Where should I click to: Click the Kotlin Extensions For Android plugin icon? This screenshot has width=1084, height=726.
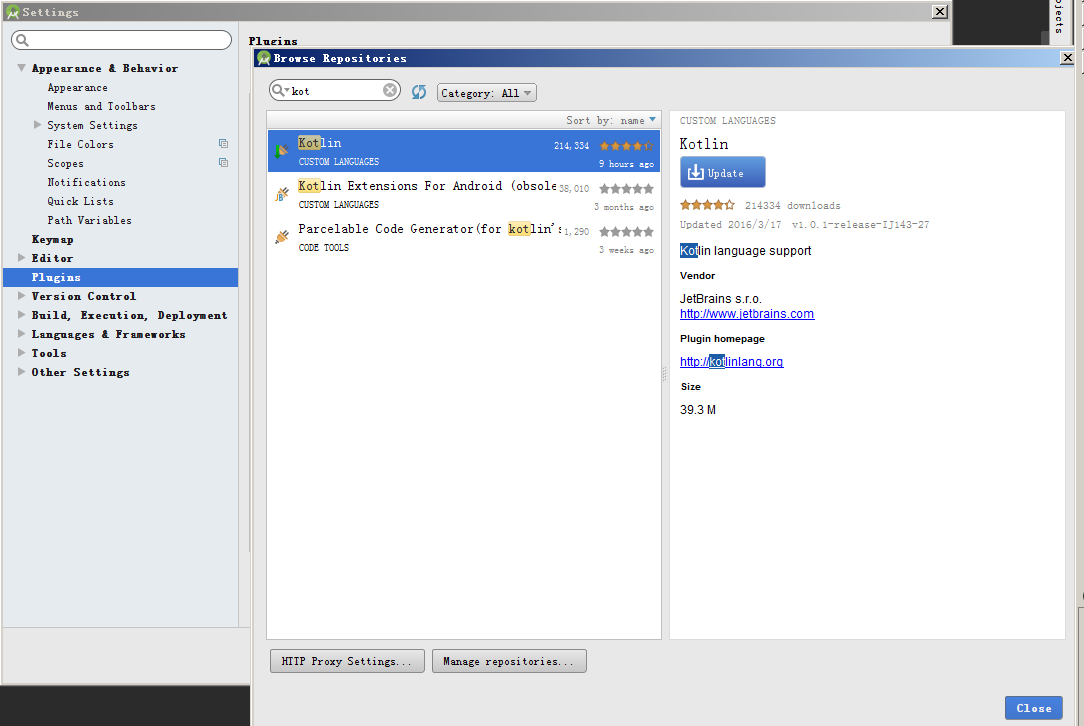[281, 194]
